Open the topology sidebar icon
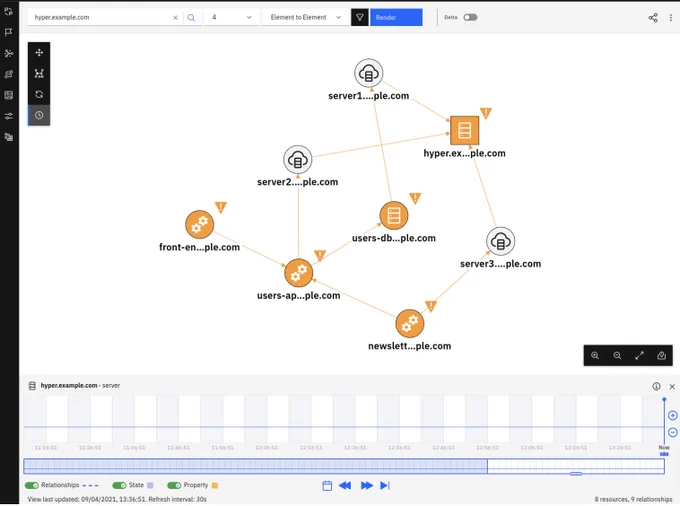The width and height of the screenshot is (680, 506). pos(9,53)
